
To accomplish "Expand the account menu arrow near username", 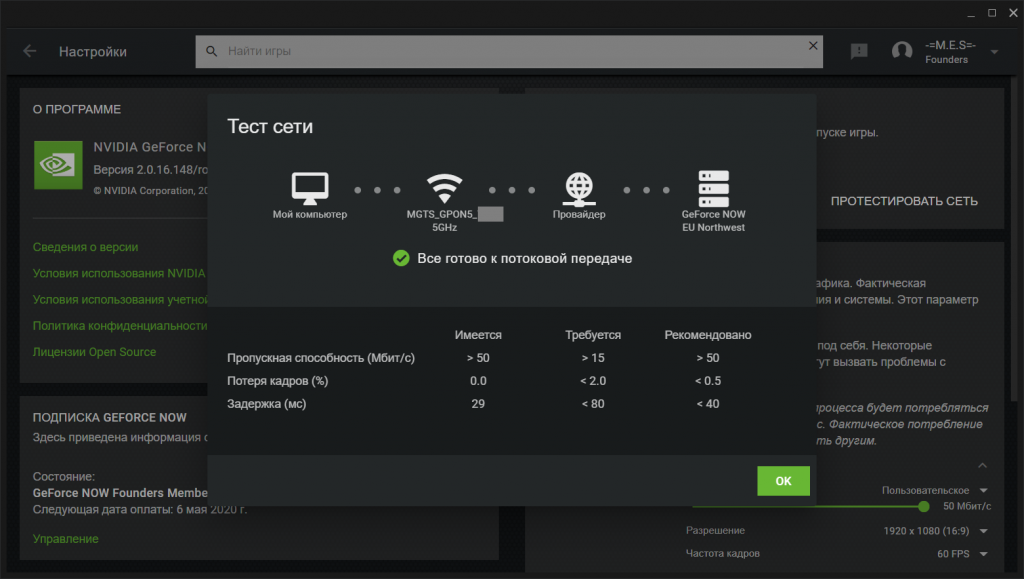I will (x=994, y=52).
